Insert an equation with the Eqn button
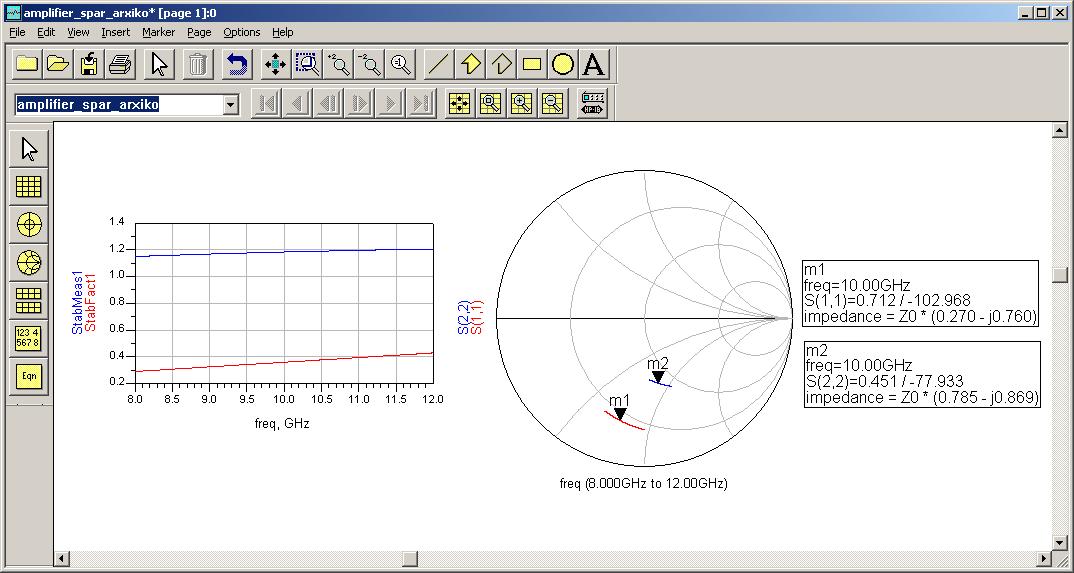Screen dimensions: 1074x573 pyautogui.click(x=29, y=377)
